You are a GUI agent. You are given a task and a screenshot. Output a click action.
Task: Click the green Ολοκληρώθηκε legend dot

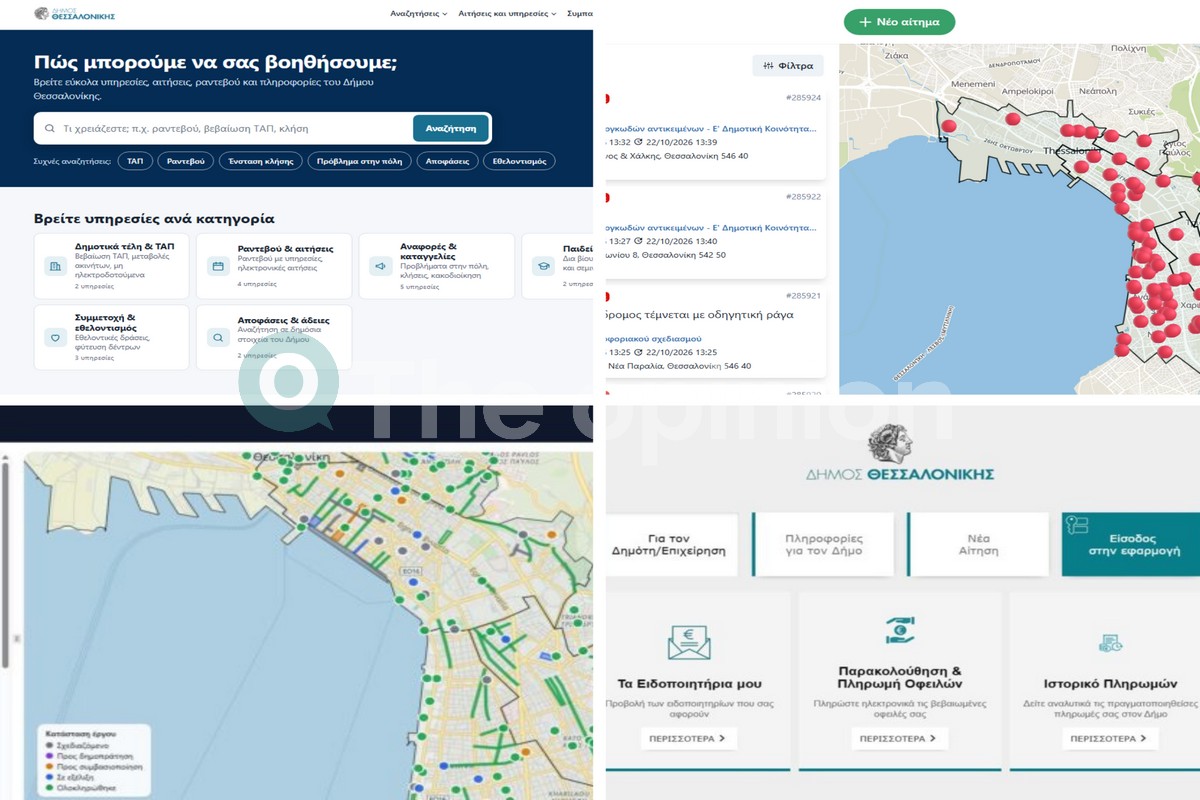tap(50, 788)
